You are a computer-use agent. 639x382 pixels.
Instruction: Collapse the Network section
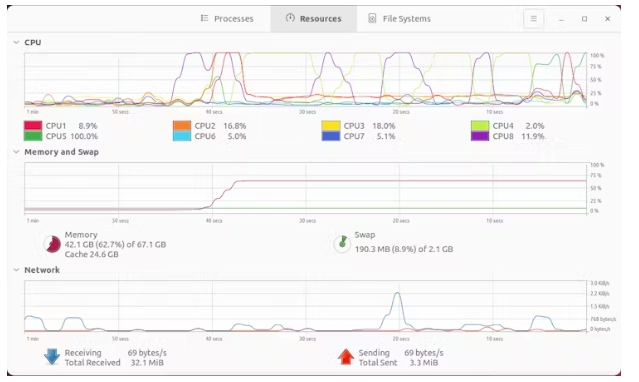tap(16, 270)
